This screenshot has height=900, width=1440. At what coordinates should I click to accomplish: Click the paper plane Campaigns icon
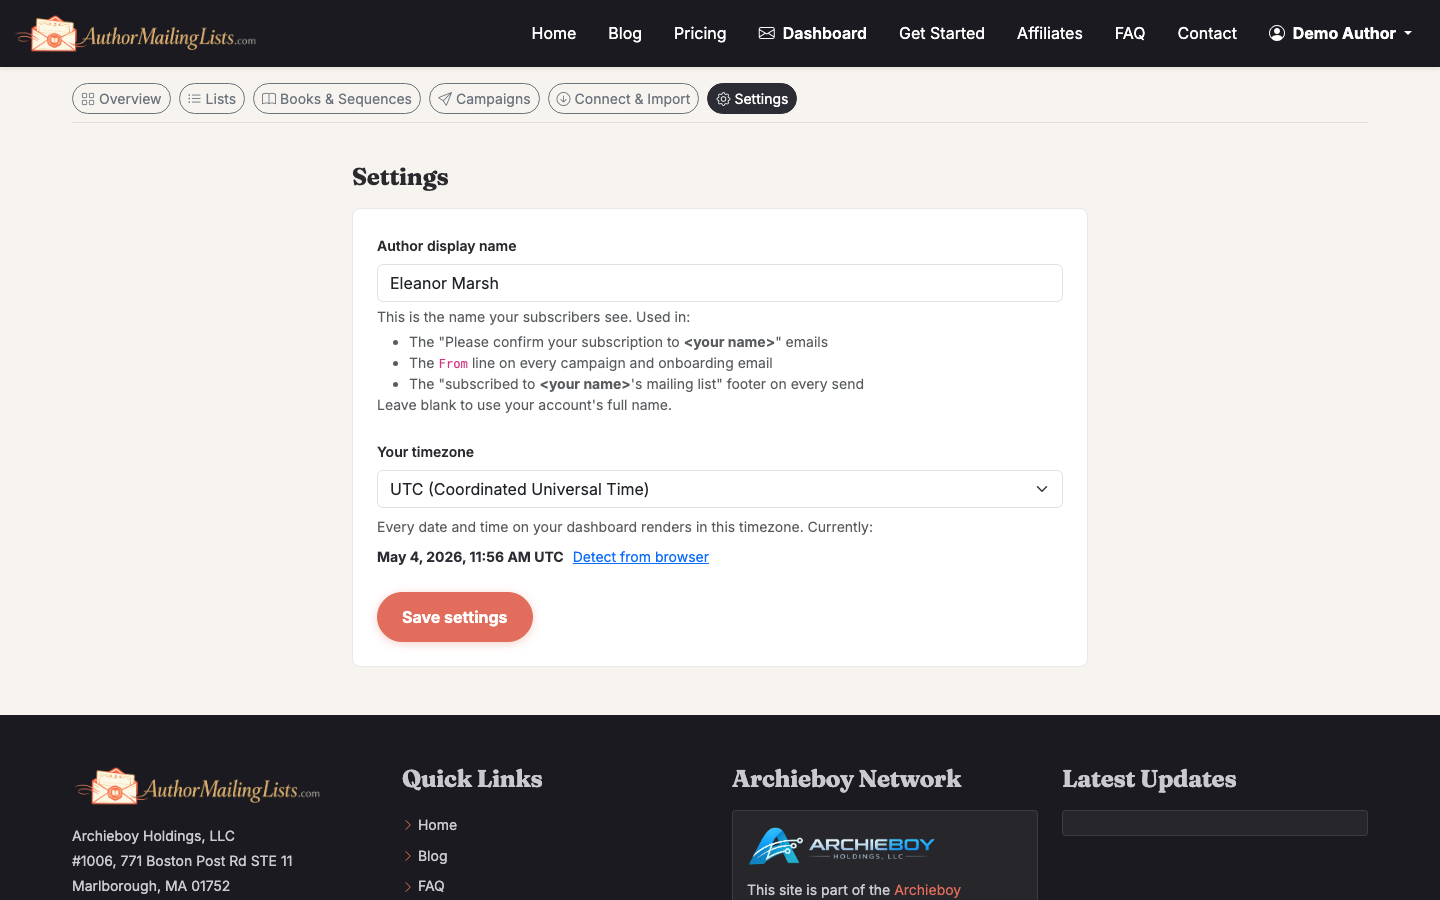pos(445,99)
